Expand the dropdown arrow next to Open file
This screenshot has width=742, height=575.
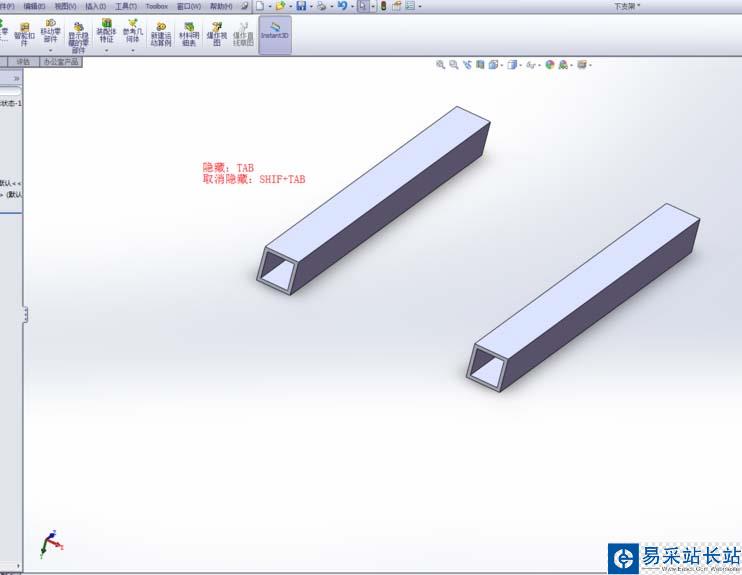tap(290, 7)
